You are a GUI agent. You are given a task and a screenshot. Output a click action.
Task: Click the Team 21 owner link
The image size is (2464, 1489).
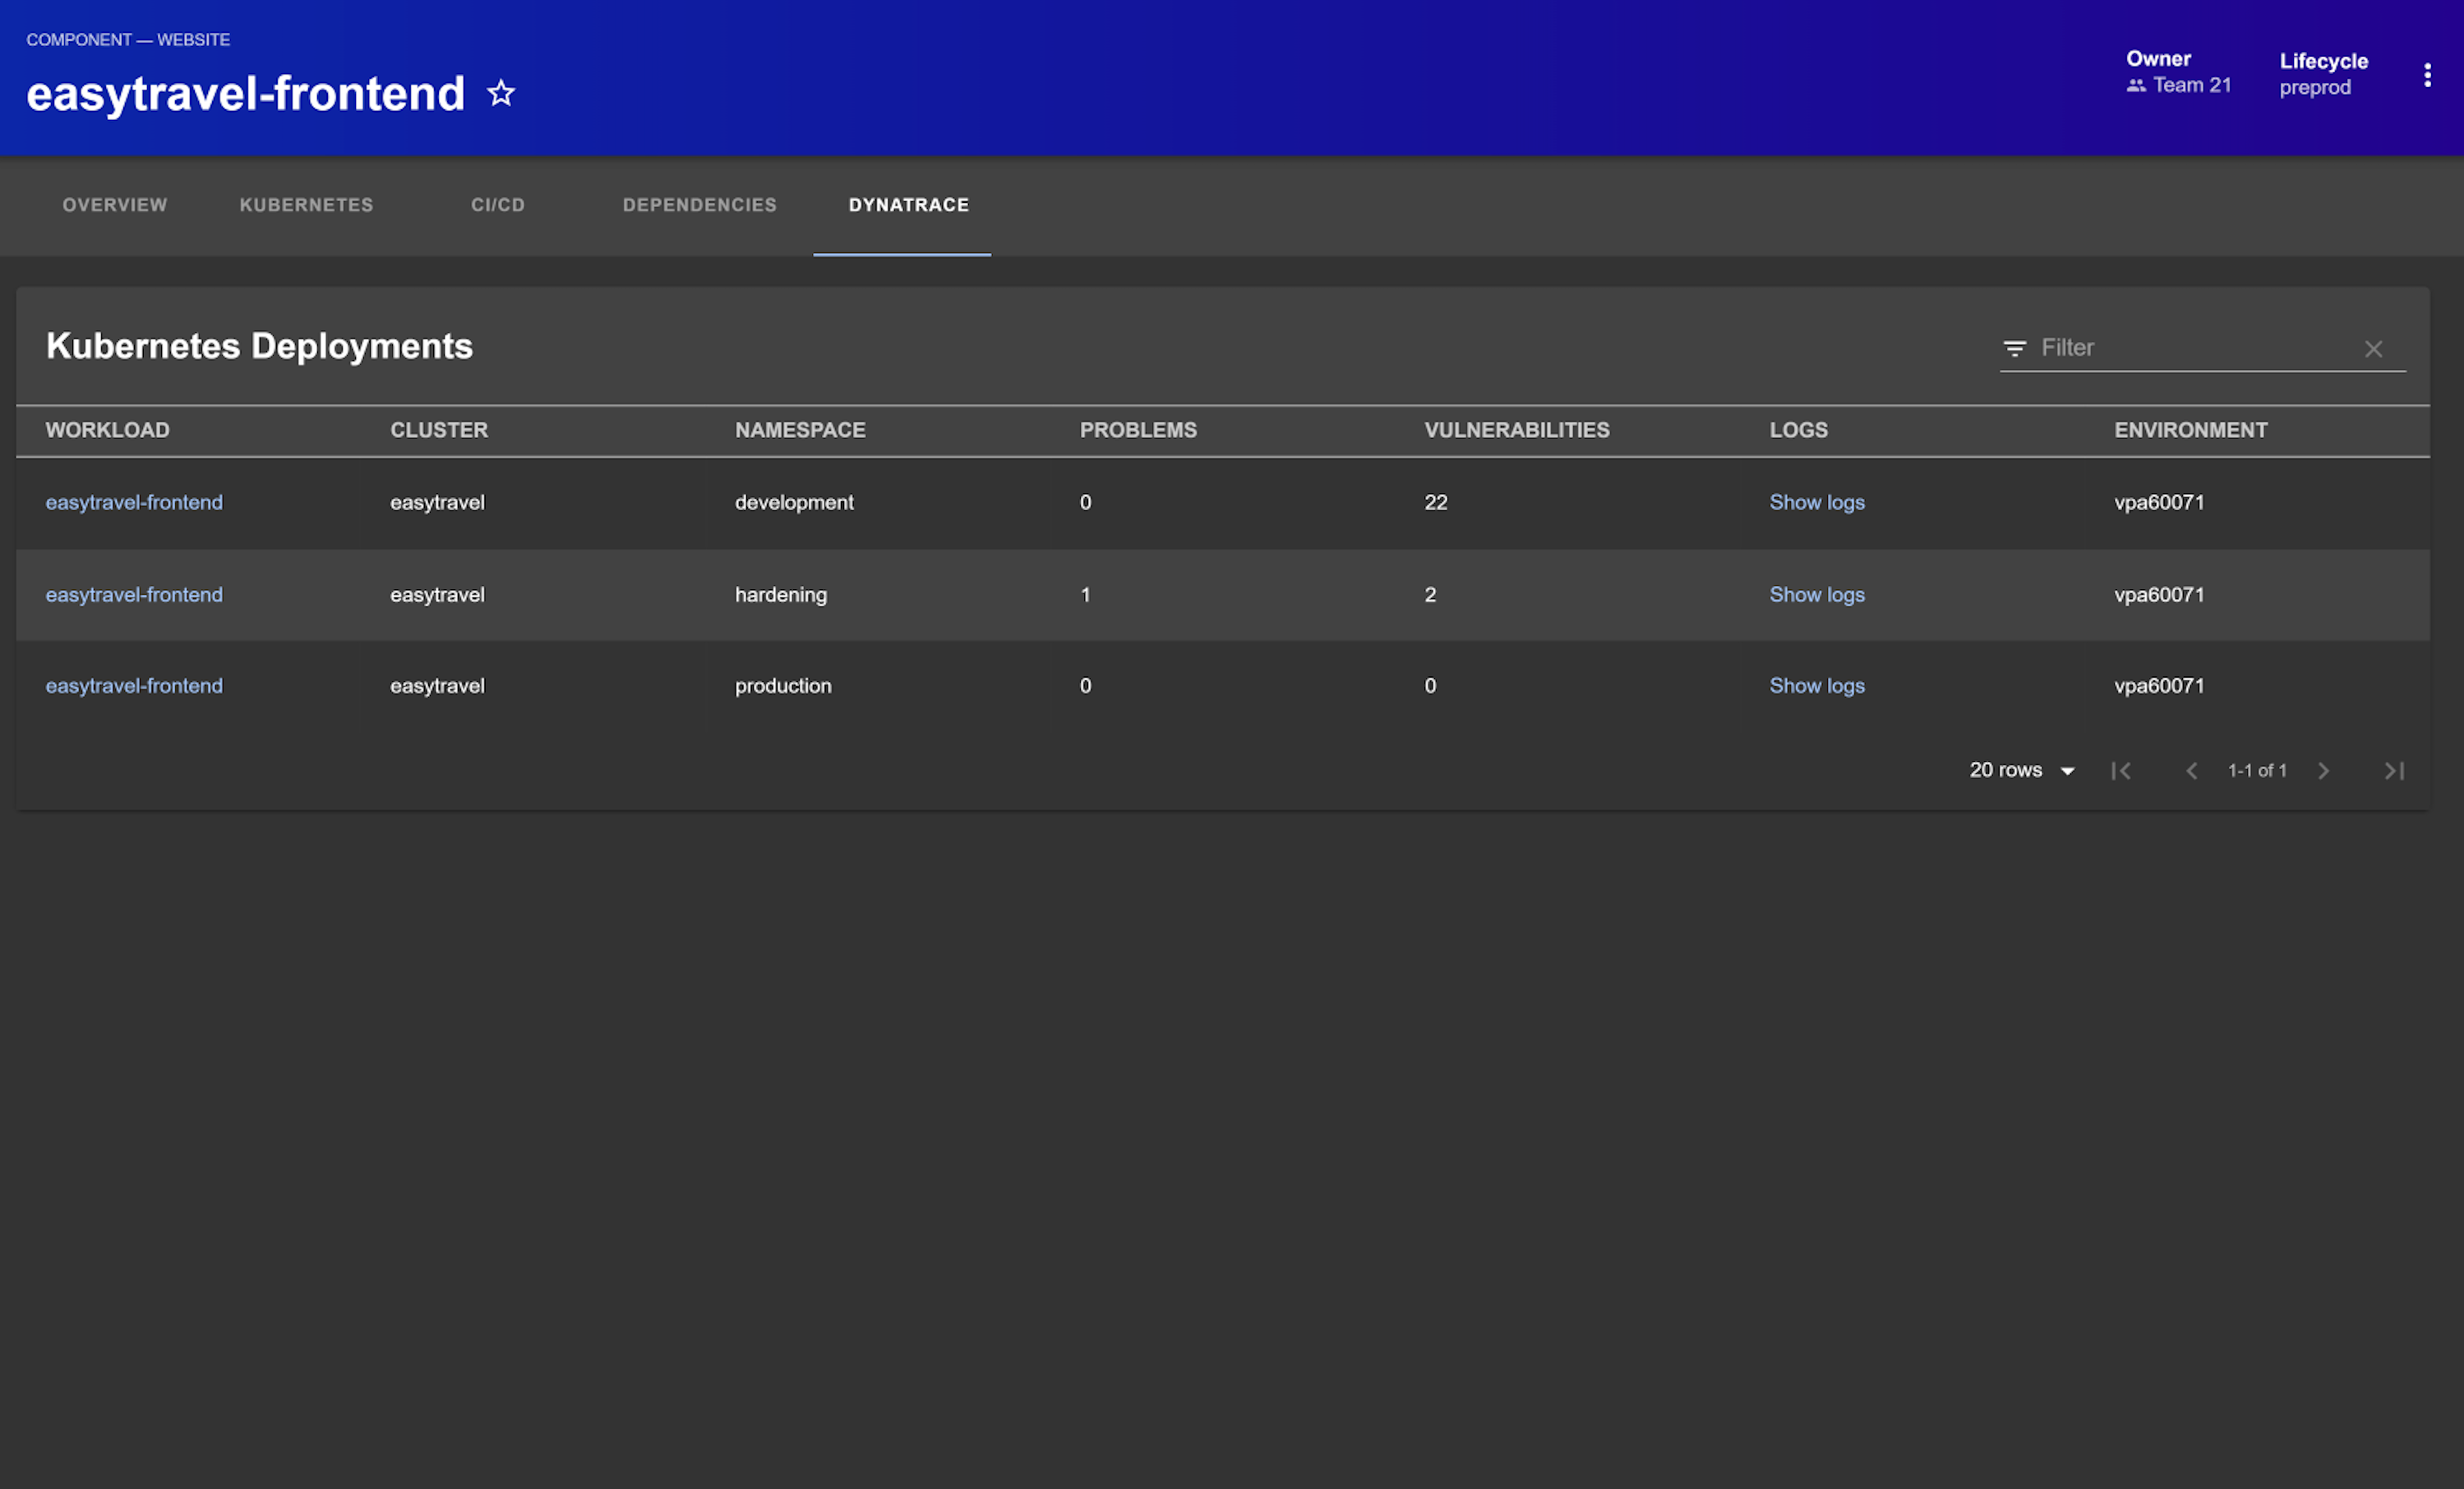[x=2190, y=86]
